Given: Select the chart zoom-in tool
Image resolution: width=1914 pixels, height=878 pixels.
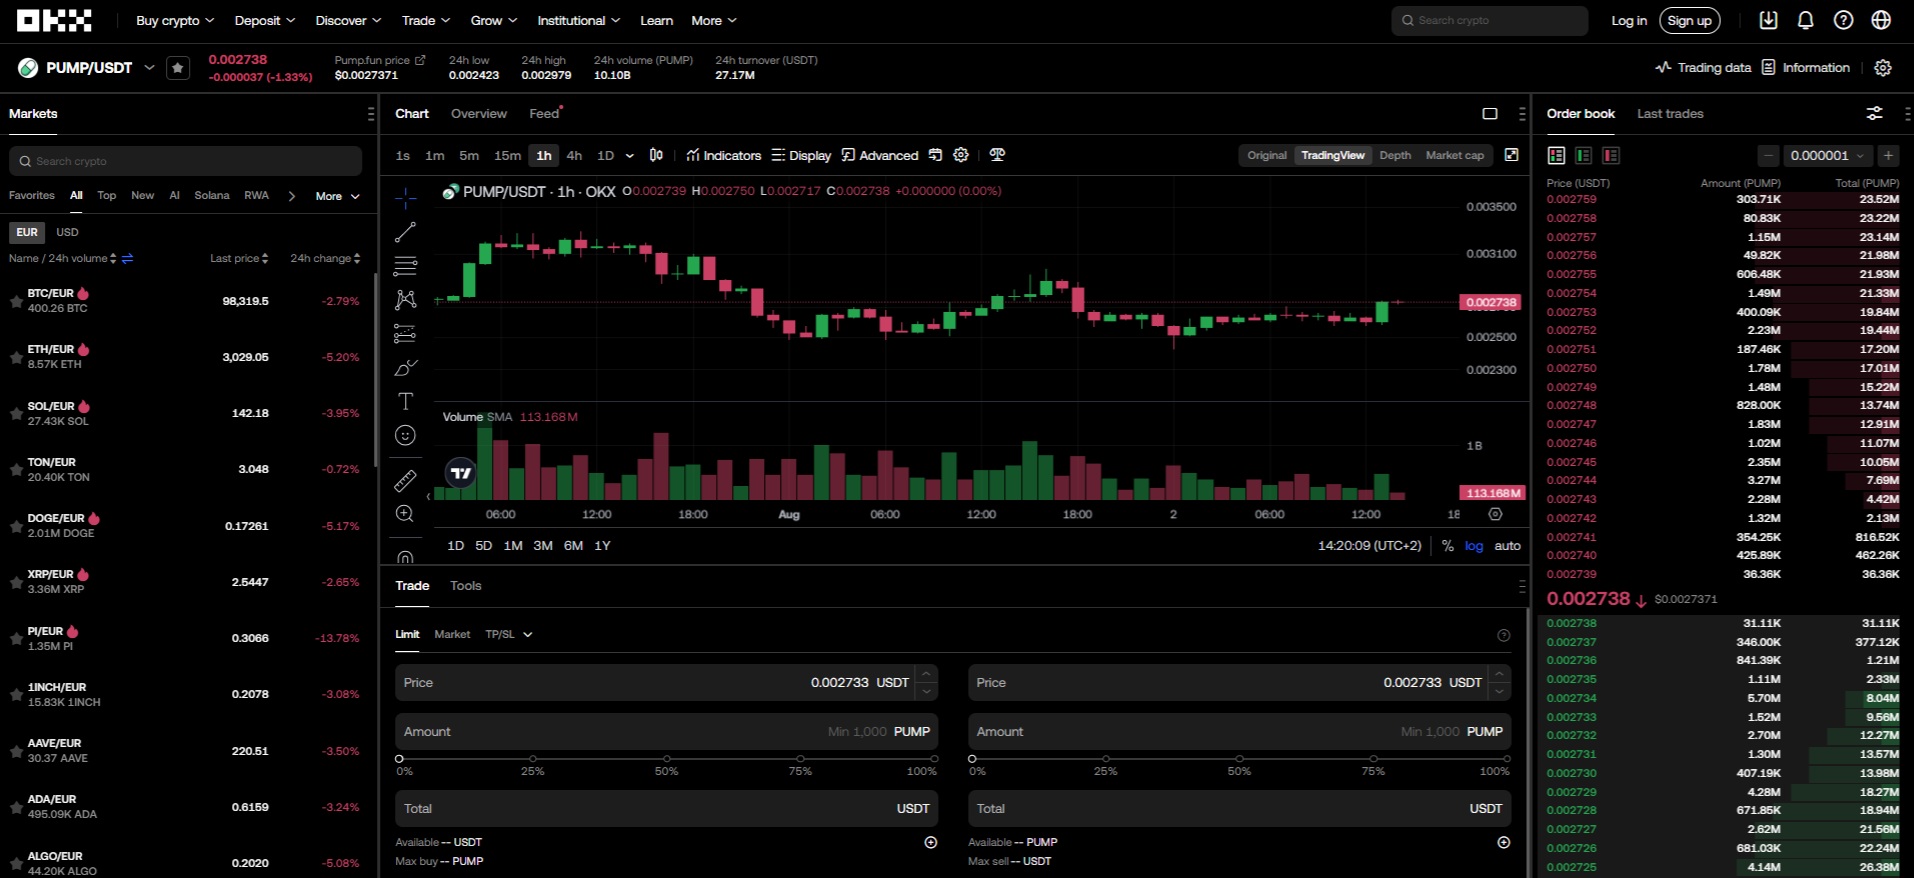Looking at the screenshot, I should pyautogui.click(x=405, y=514).
